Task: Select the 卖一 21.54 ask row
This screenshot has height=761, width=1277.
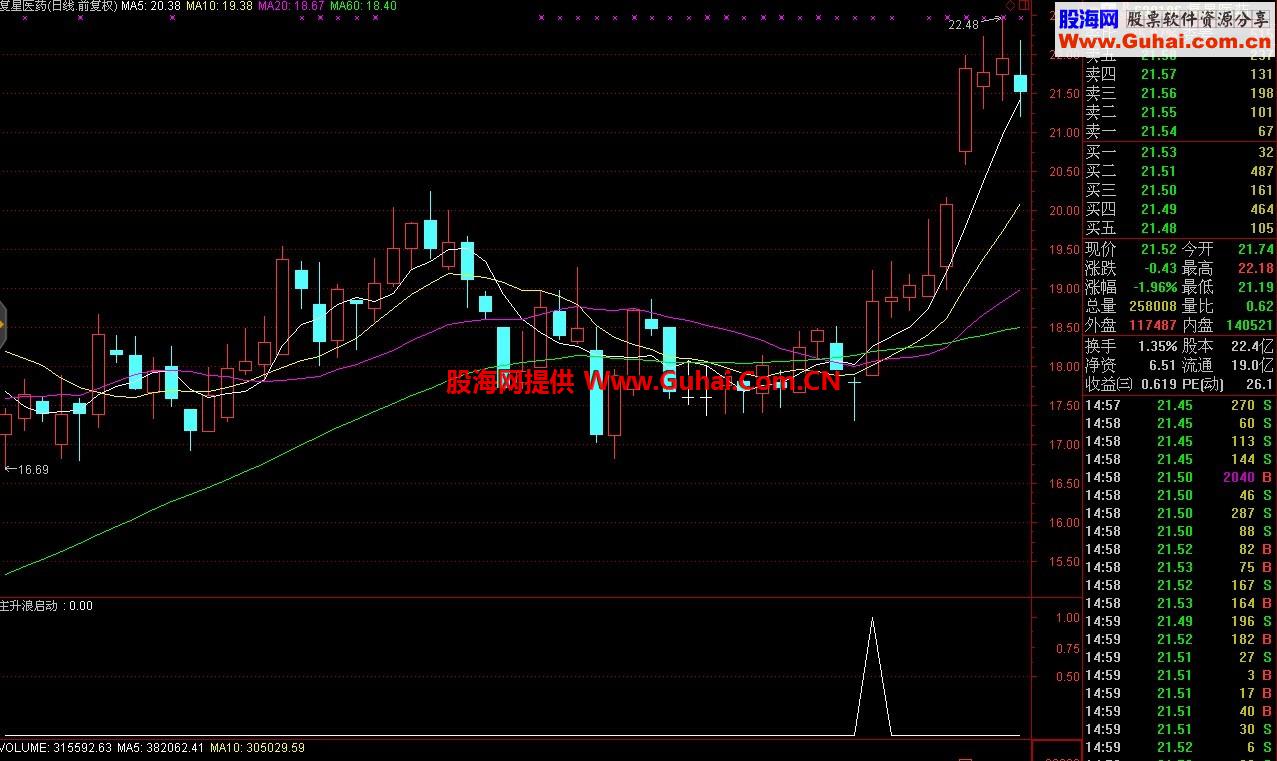Action: click(x=1180, y=131)
